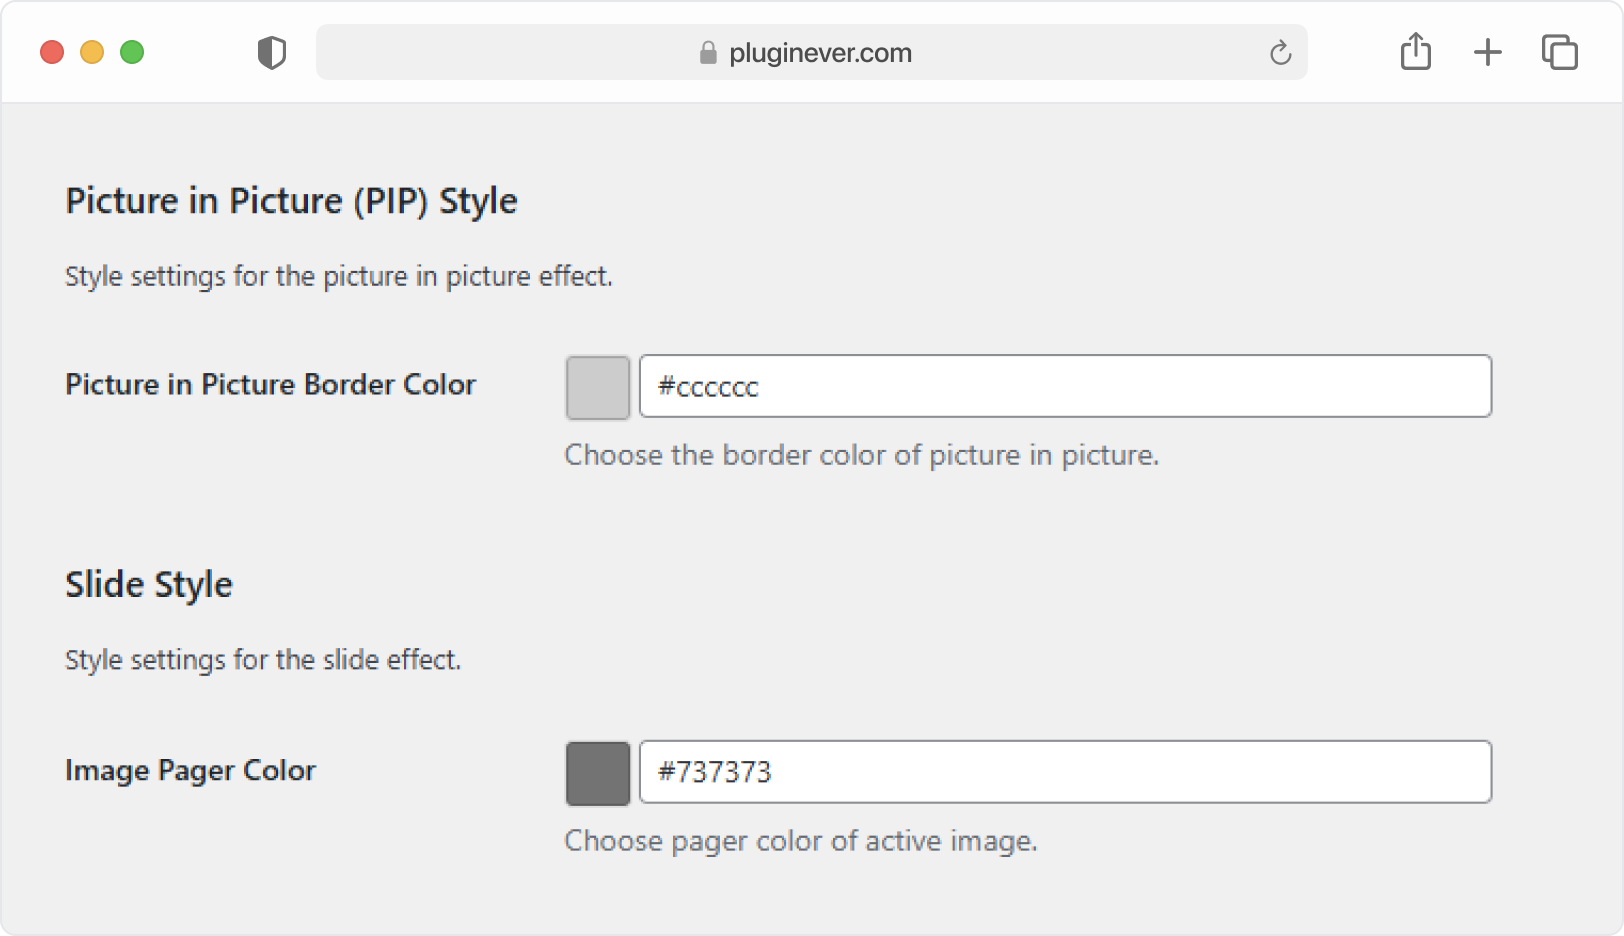This screenshot has width=1624, height=936.
Task: Click the Image Pager Color label
Action: coord(190,771)
